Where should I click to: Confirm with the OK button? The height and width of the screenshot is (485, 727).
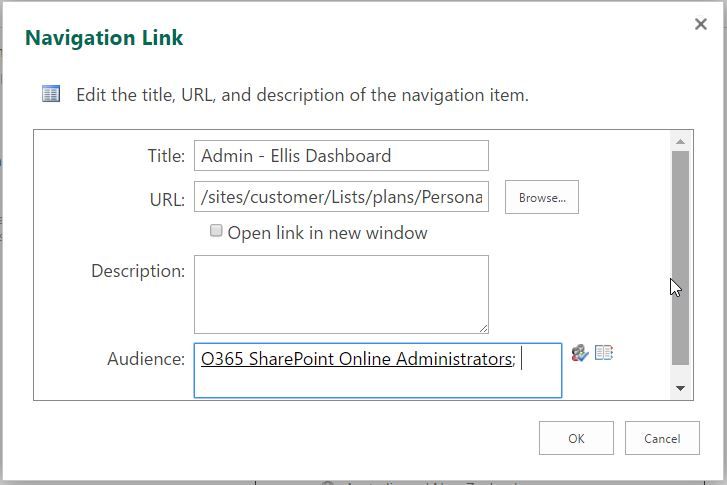(x=576, y=438)
